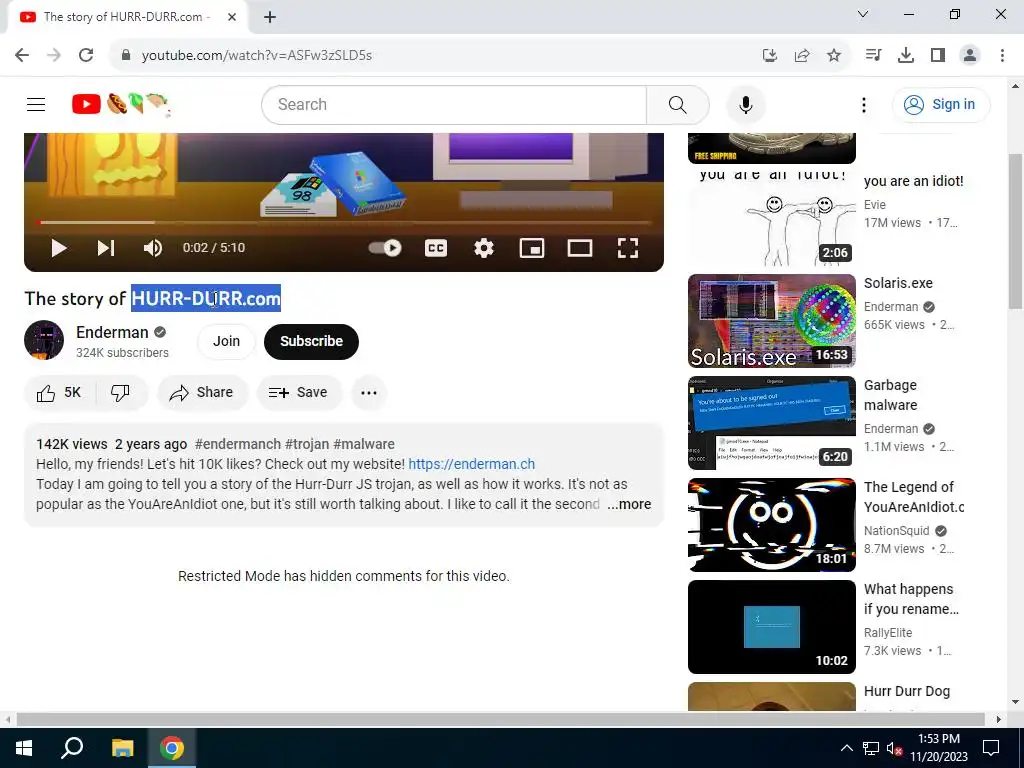The width and height of the screenshot is (1024, 768).
Task: Open taskbar volume icon
Action: point(894,748)
